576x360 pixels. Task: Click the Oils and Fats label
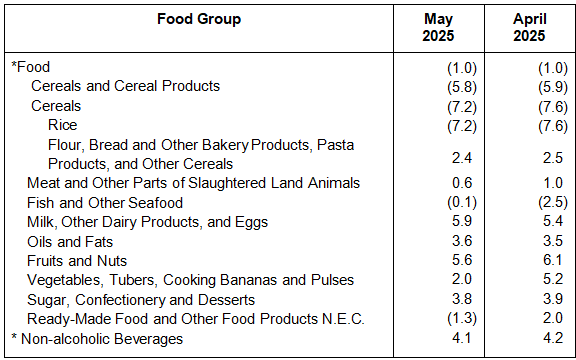tap(70, 242)
